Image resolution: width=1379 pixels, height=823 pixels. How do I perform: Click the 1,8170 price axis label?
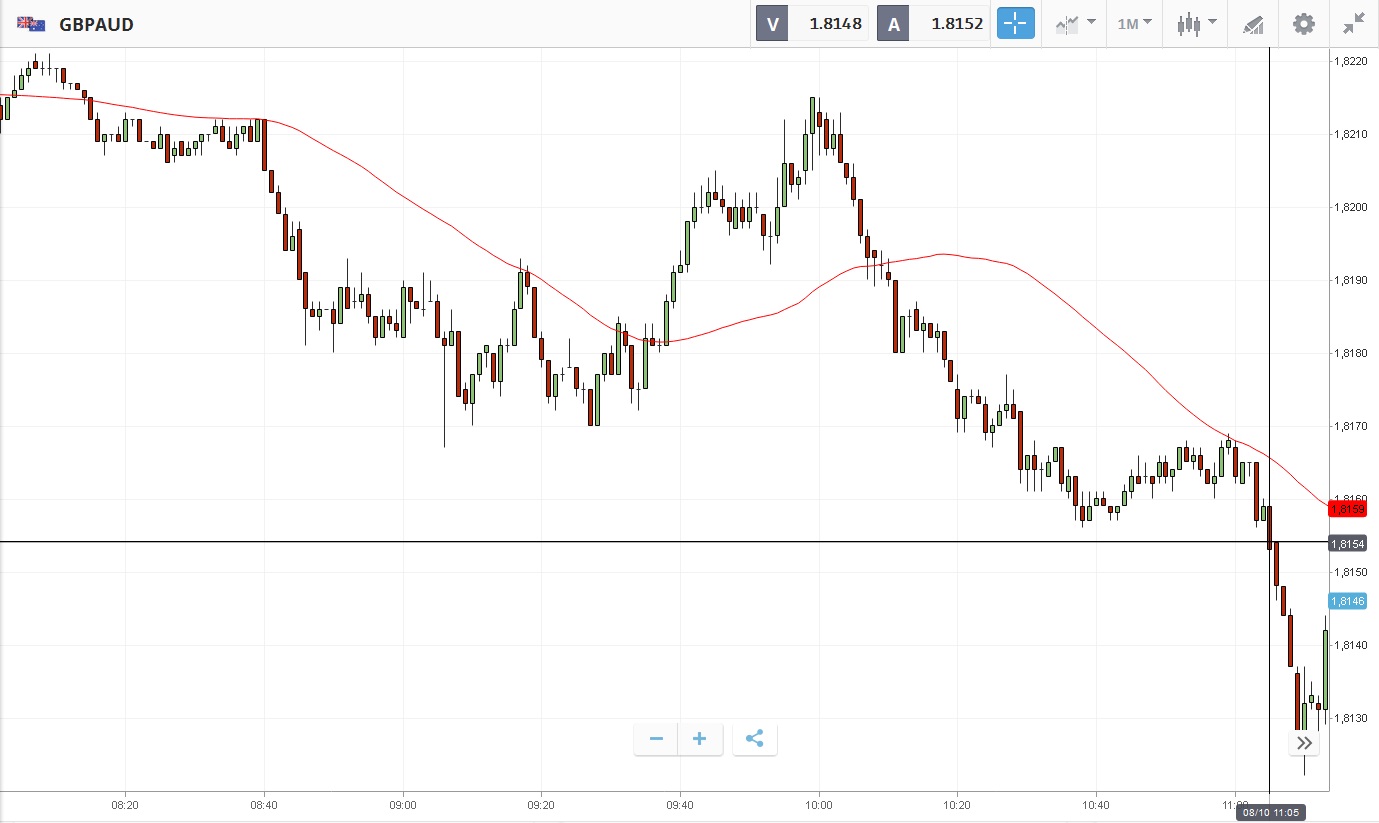pyautogui.click(x=1349, y=426)
